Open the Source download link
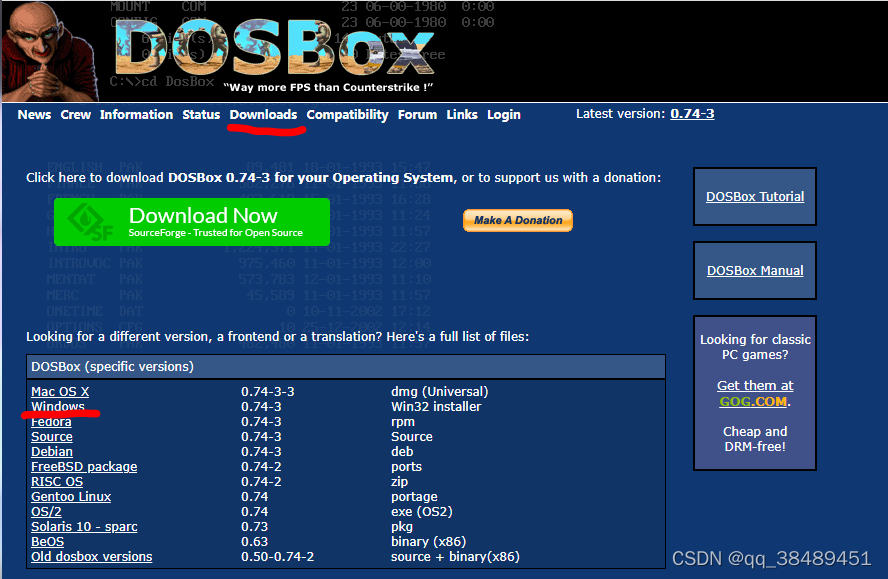The width and height of the screenshot is (888, 579). point(52,437)
